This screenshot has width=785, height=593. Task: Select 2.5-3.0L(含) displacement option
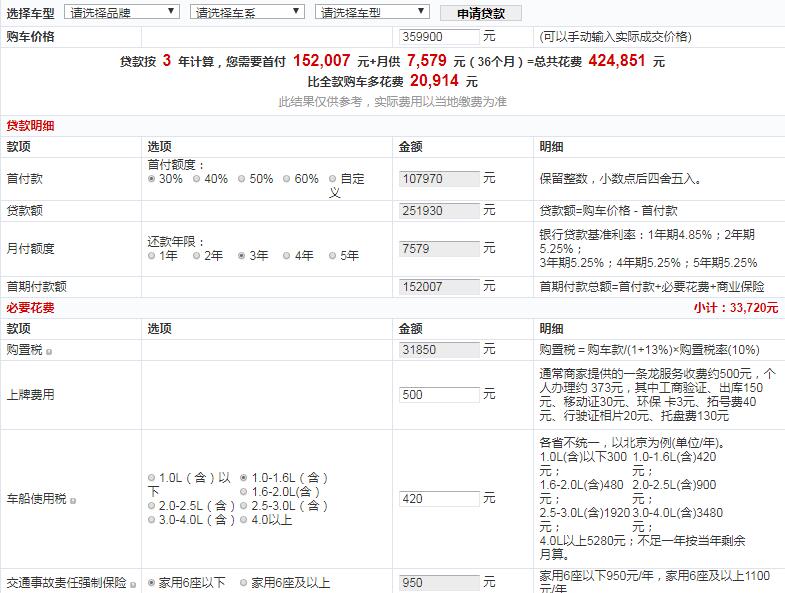click(244, 506)
